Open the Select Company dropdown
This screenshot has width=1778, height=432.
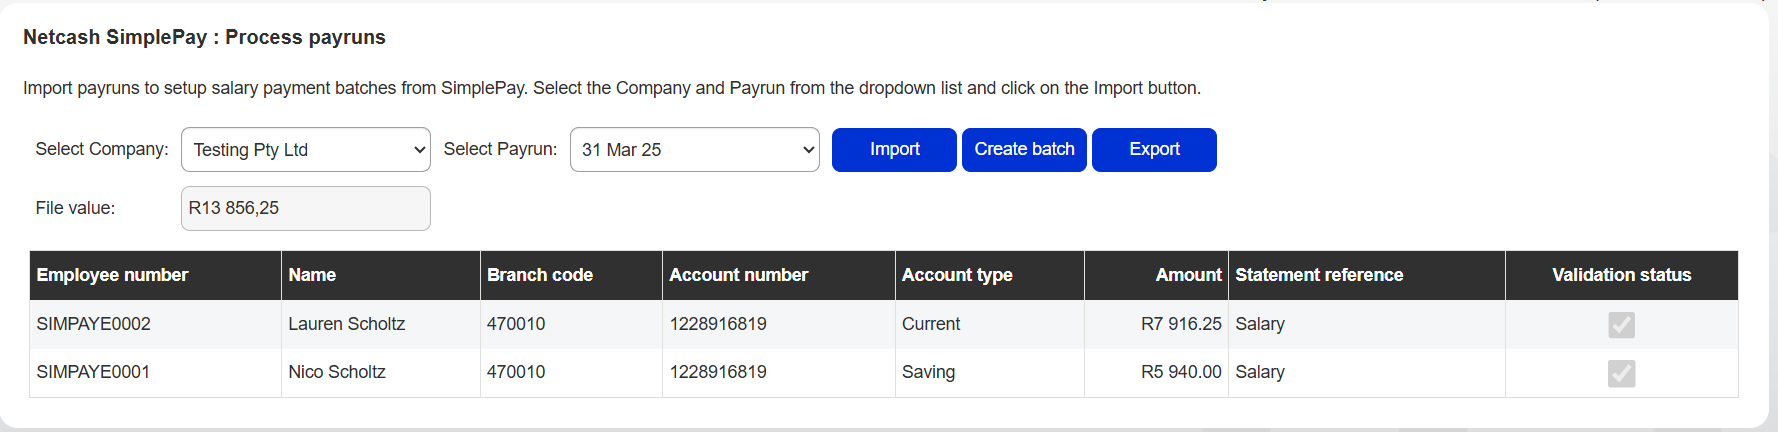[x=306, y=150]
